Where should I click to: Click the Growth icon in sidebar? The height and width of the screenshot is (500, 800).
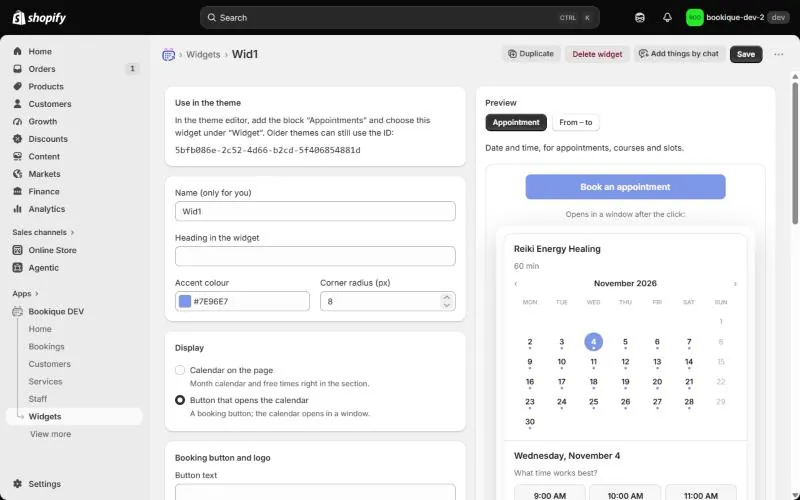[18, 121]
